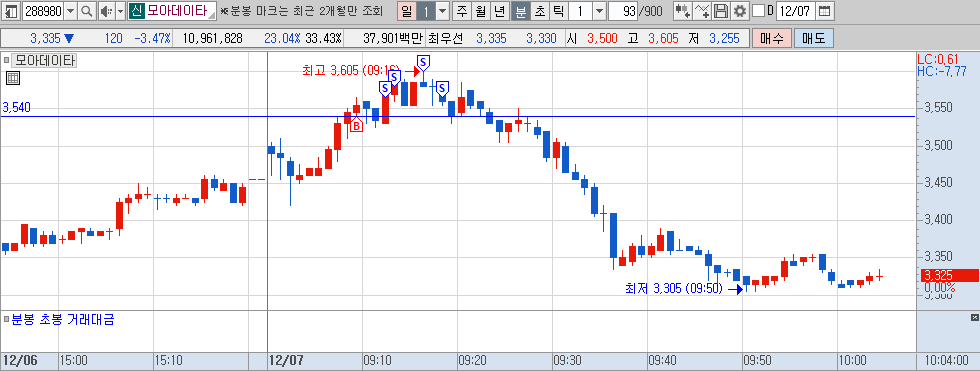The height and width of the screenshot is (371, 980).
Task: Switch chart period to 주 (weekly)
Action: click(x=461, y=11)
